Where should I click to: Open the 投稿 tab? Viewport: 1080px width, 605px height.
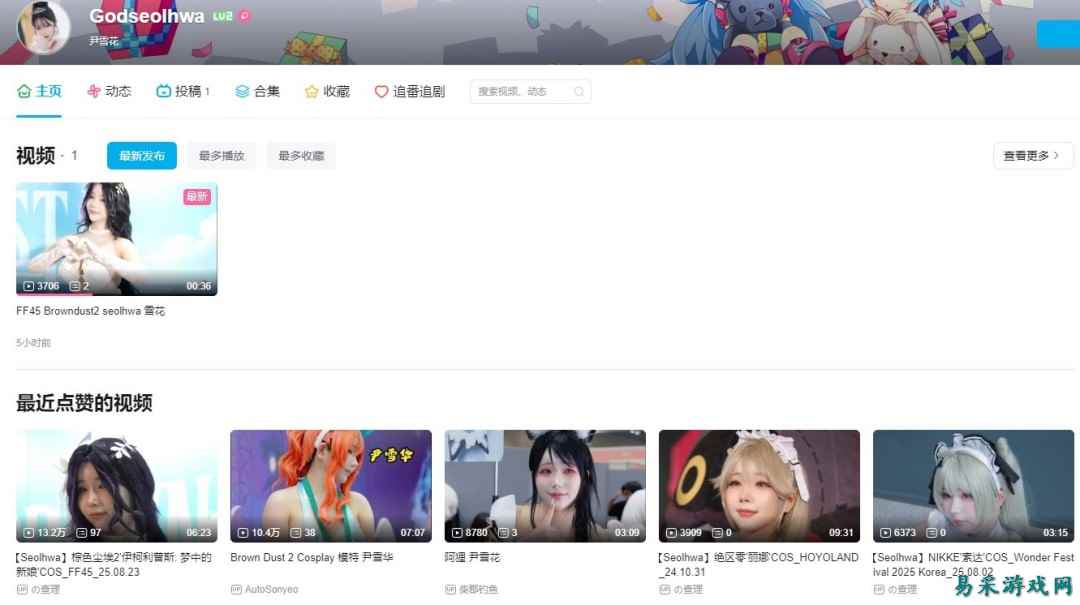click(x=188, y=91)
